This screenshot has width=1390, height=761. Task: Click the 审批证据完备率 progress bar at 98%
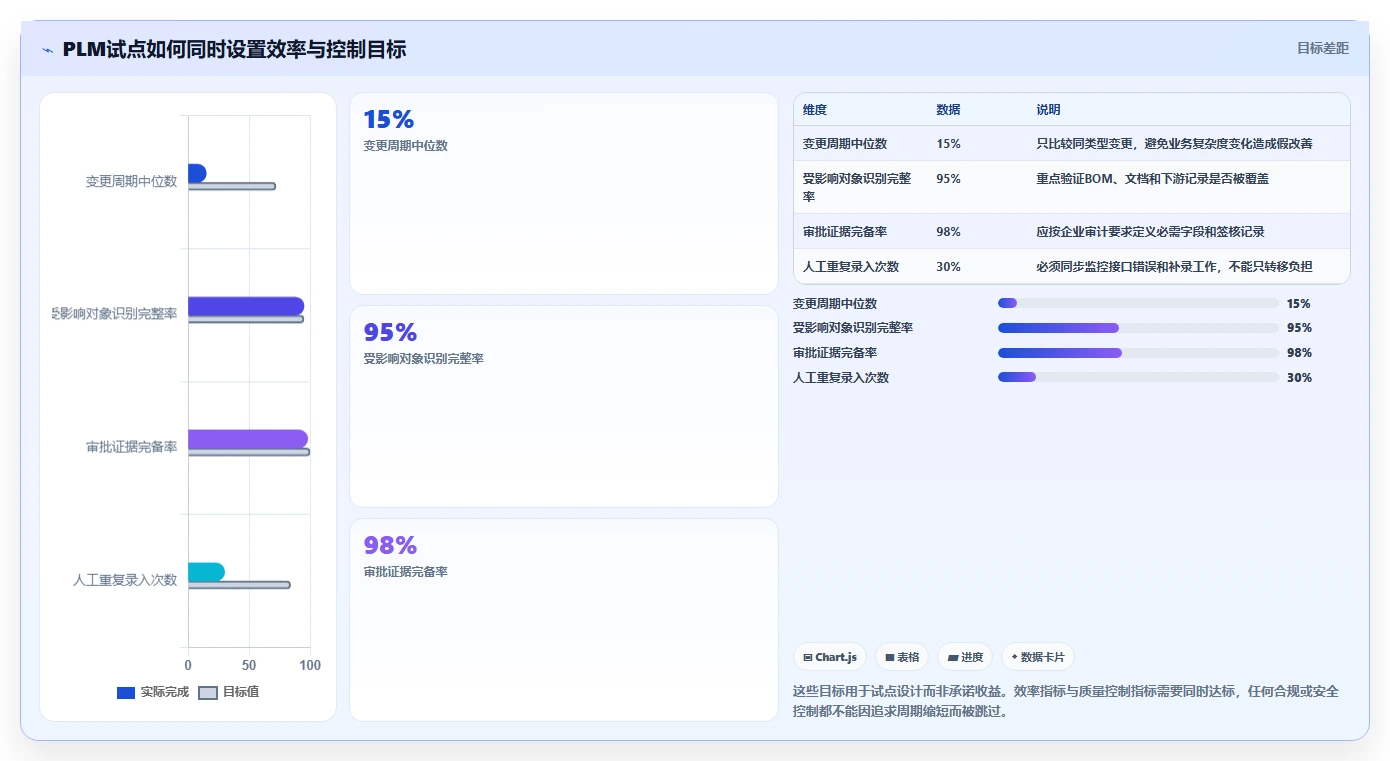pyautogui.click(x=1138, y=353)
